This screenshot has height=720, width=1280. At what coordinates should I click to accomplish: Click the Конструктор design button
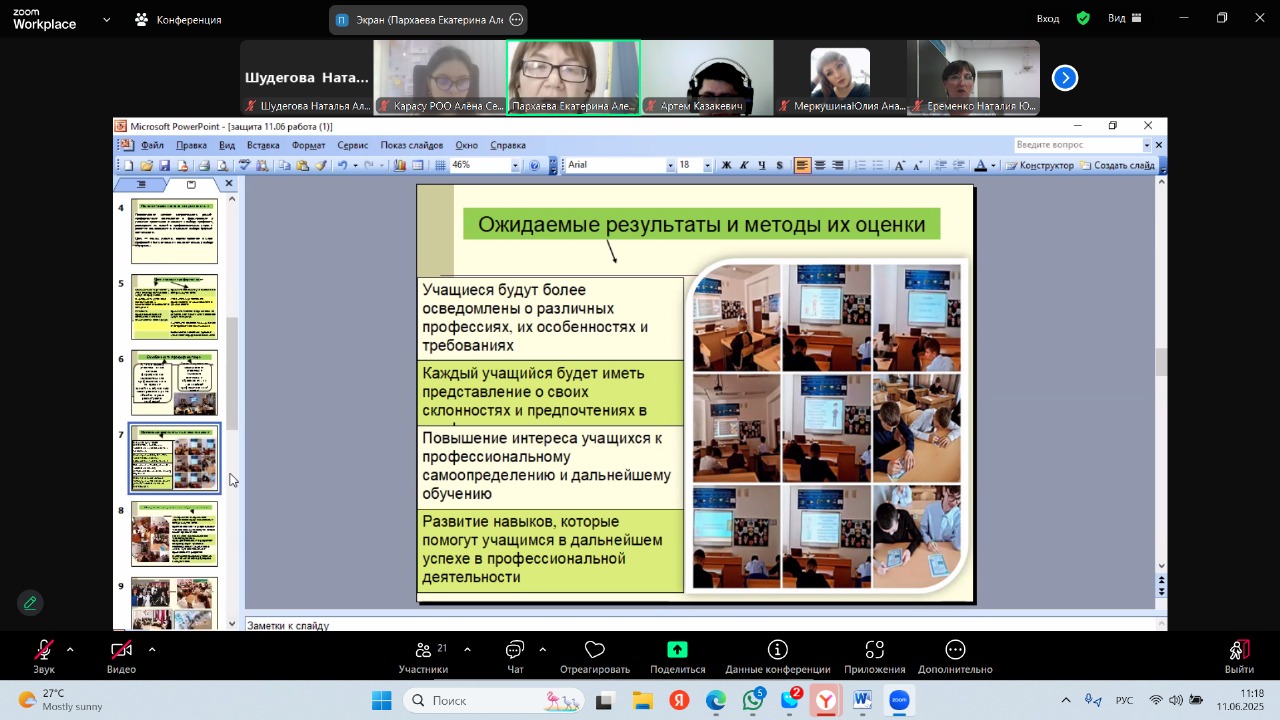[1039, 165]
